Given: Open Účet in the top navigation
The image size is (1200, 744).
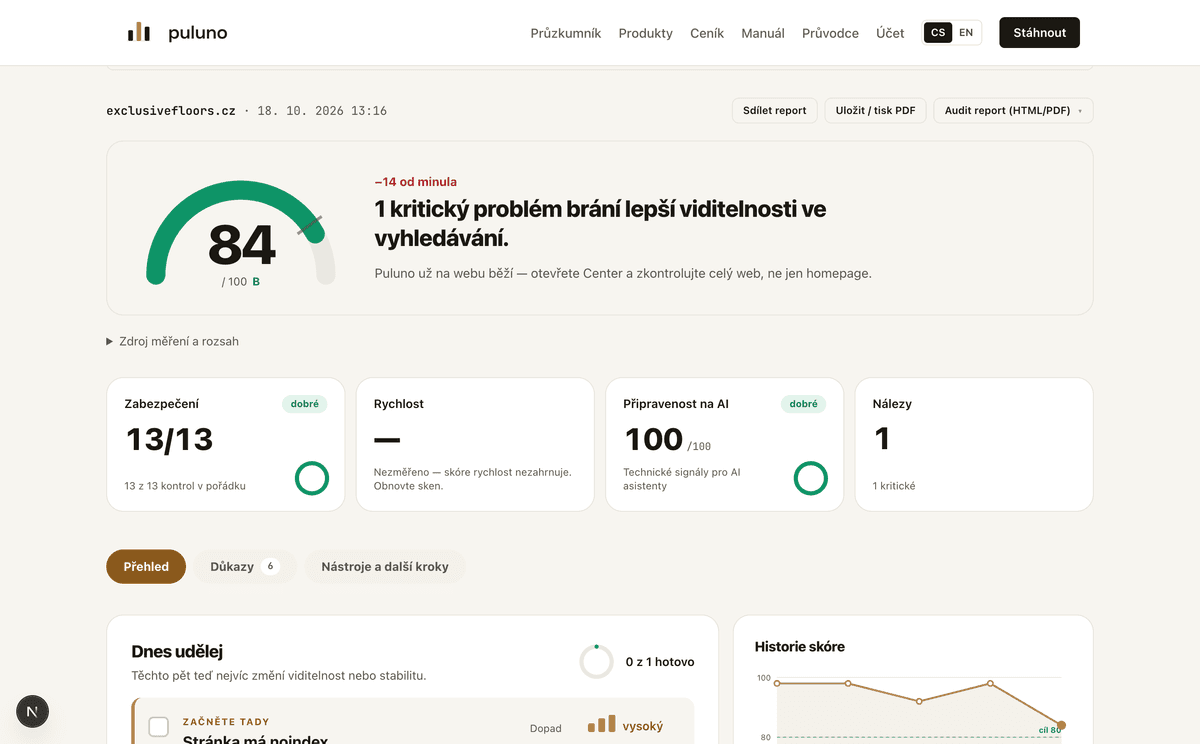Looking at the screenshot, I should point(890,33).
